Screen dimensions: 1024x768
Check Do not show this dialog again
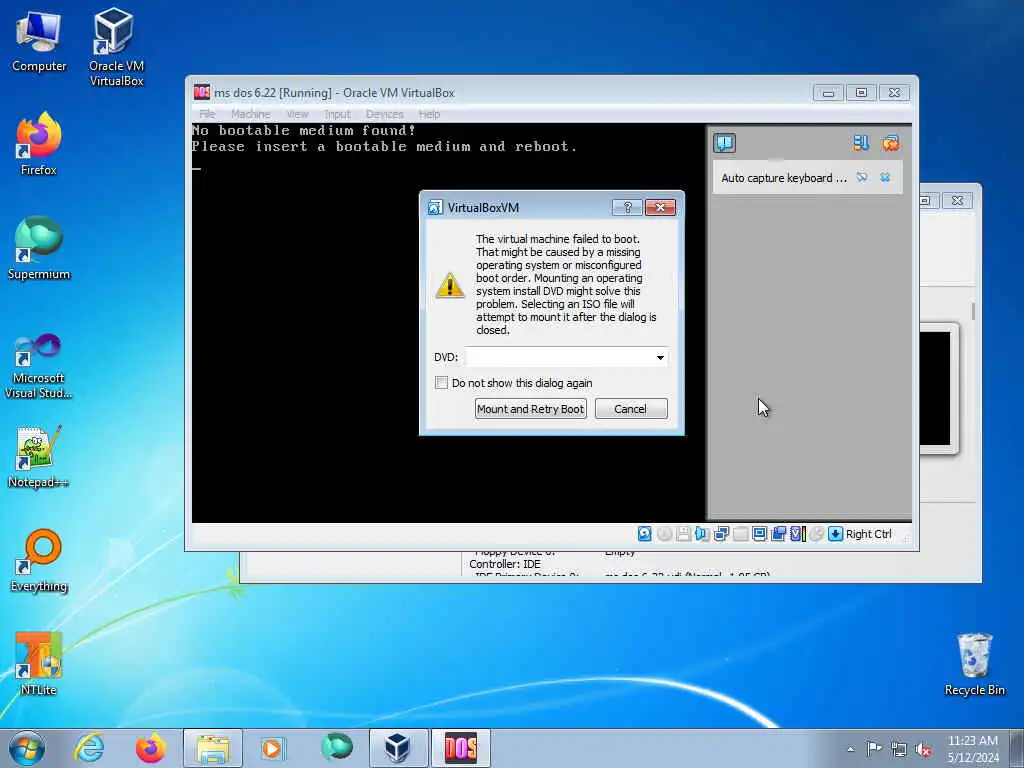441,383
